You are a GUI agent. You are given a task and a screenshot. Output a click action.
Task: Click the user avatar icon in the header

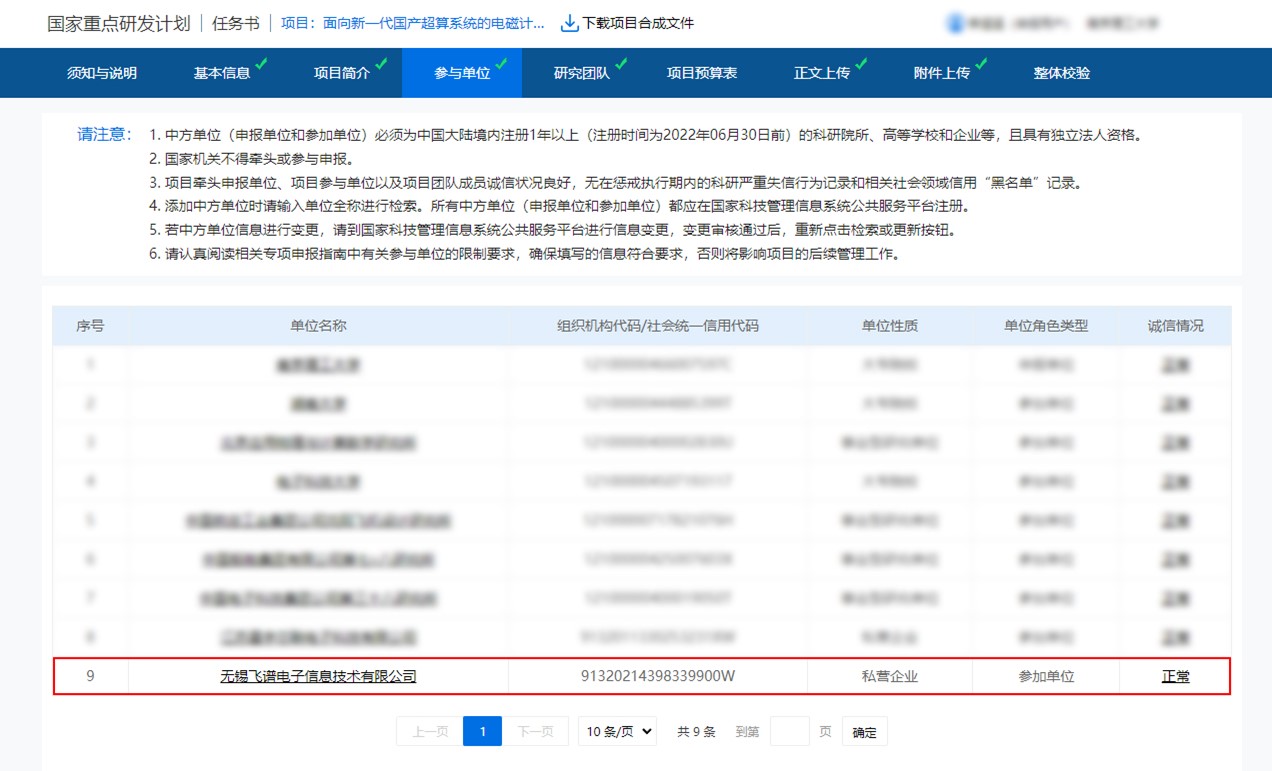pos(955,23)
